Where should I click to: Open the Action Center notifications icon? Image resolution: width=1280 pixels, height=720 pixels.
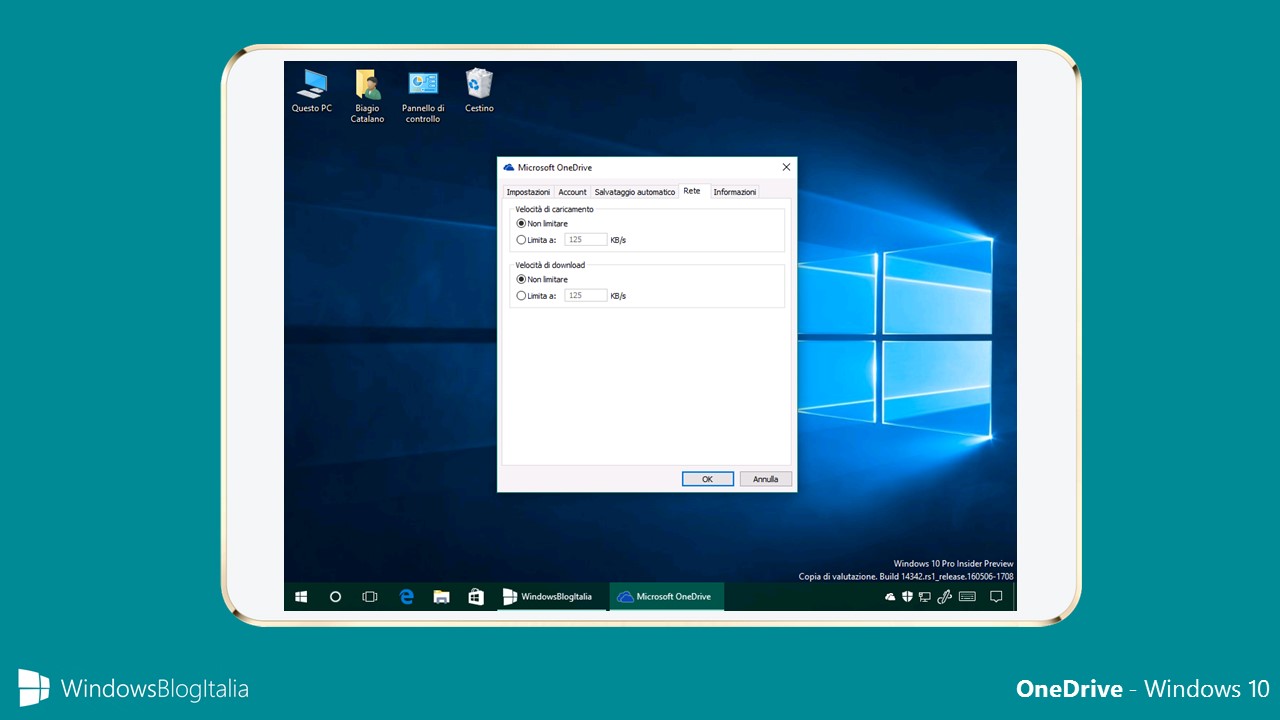pyautogui.click(x=996, y=597)
